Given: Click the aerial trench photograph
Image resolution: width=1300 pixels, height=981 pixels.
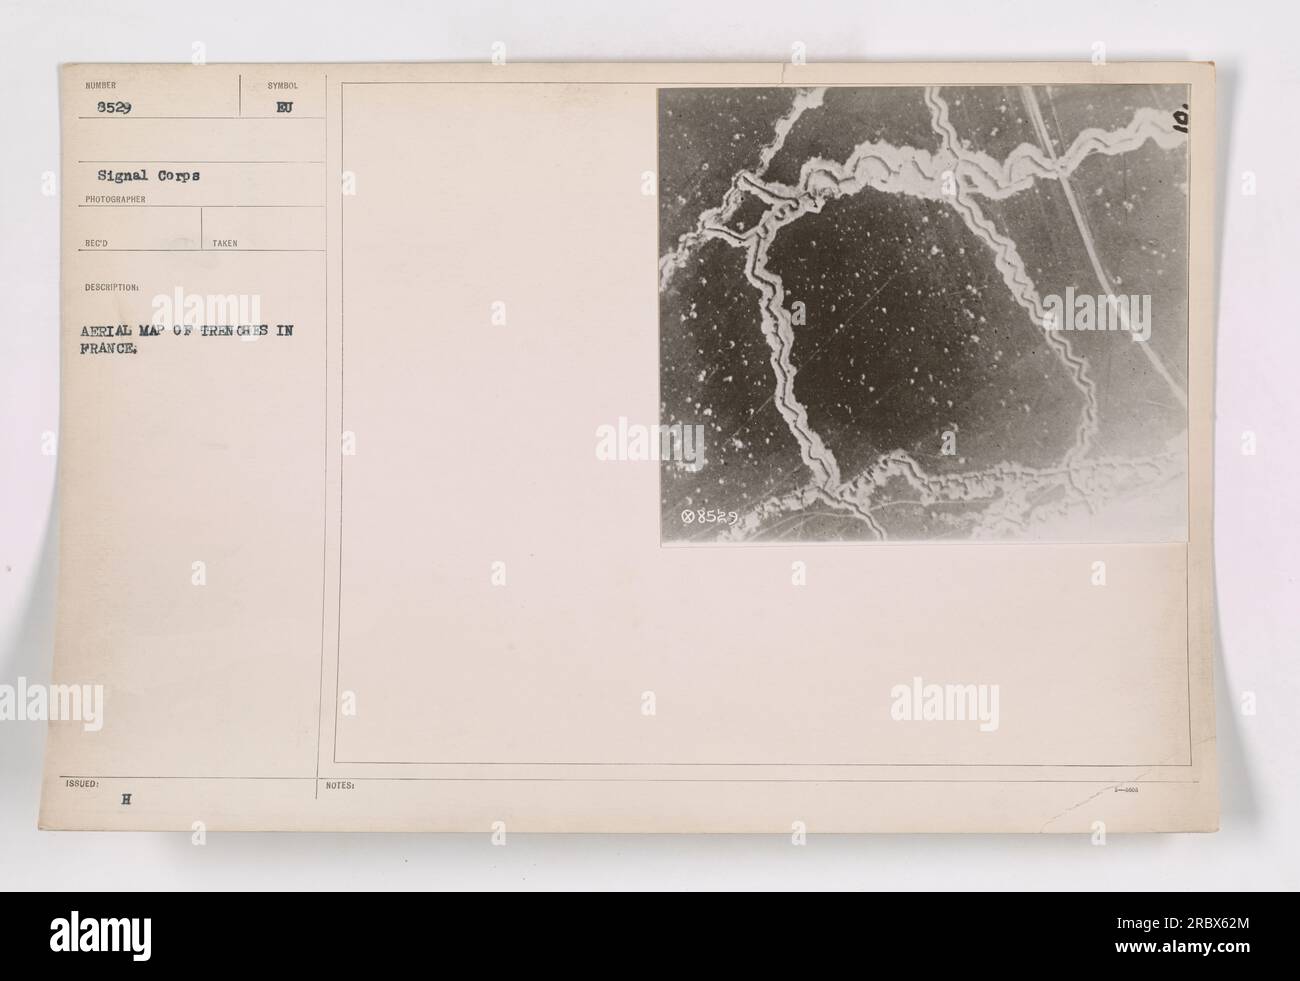Looking at the screenshot, I should coord(923,316).
